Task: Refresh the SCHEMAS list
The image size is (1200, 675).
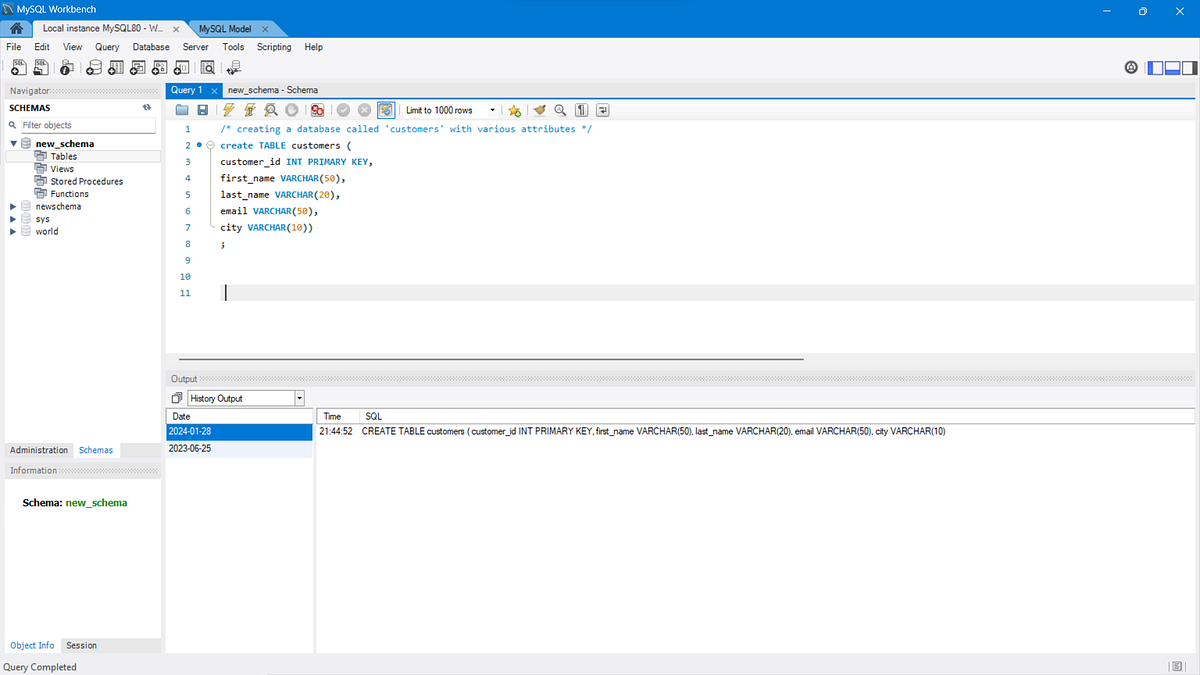Action: 145,107
